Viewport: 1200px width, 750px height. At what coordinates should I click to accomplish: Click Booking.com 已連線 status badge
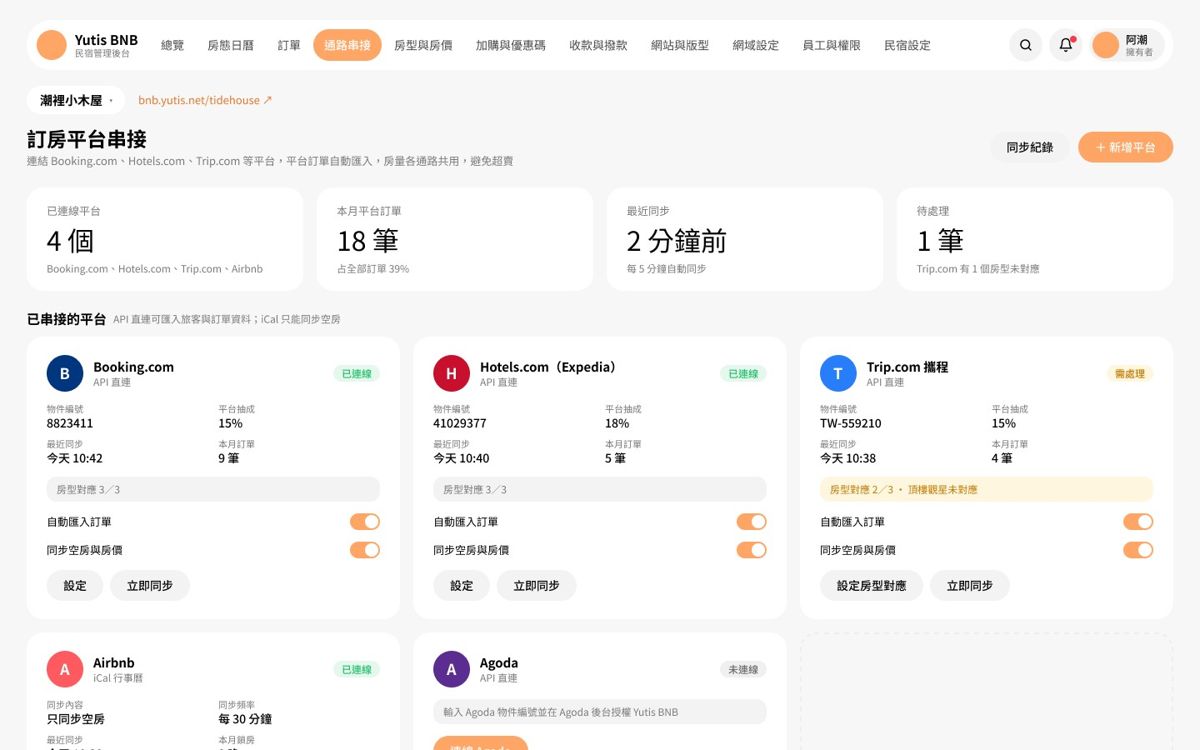pyautogui.click(x=357, y=373)
